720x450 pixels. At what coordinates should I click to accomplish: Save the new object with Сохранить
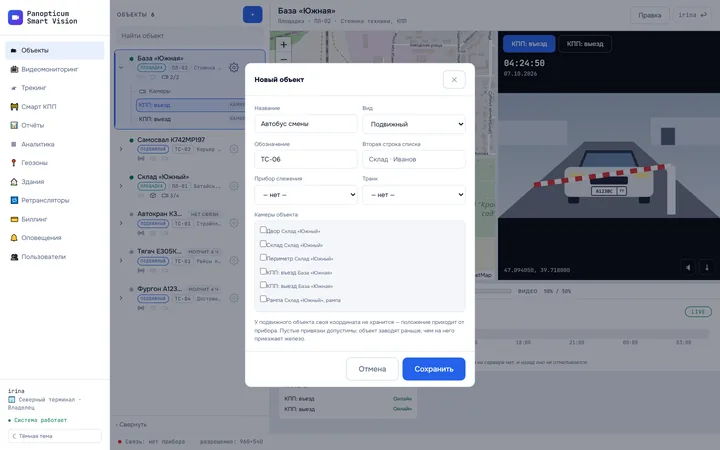click(x=434, y=369)
